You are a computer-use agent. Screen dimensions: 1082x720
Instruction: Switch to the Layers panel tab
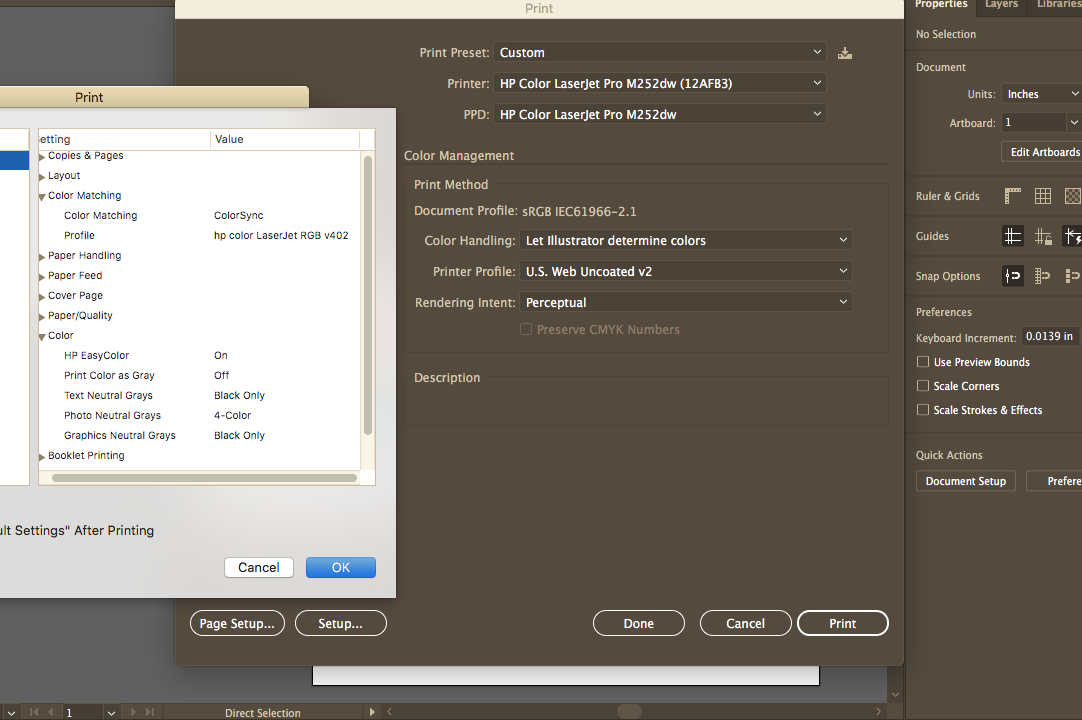[x=1001, y=5]
